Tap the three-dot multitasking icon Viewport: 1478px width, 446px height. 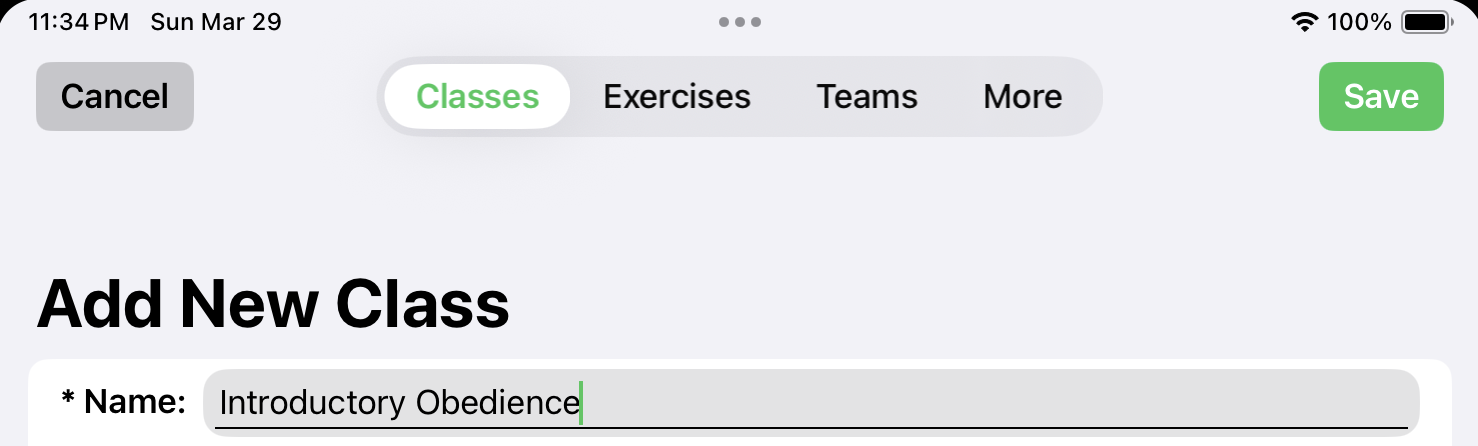click(740, 22)
